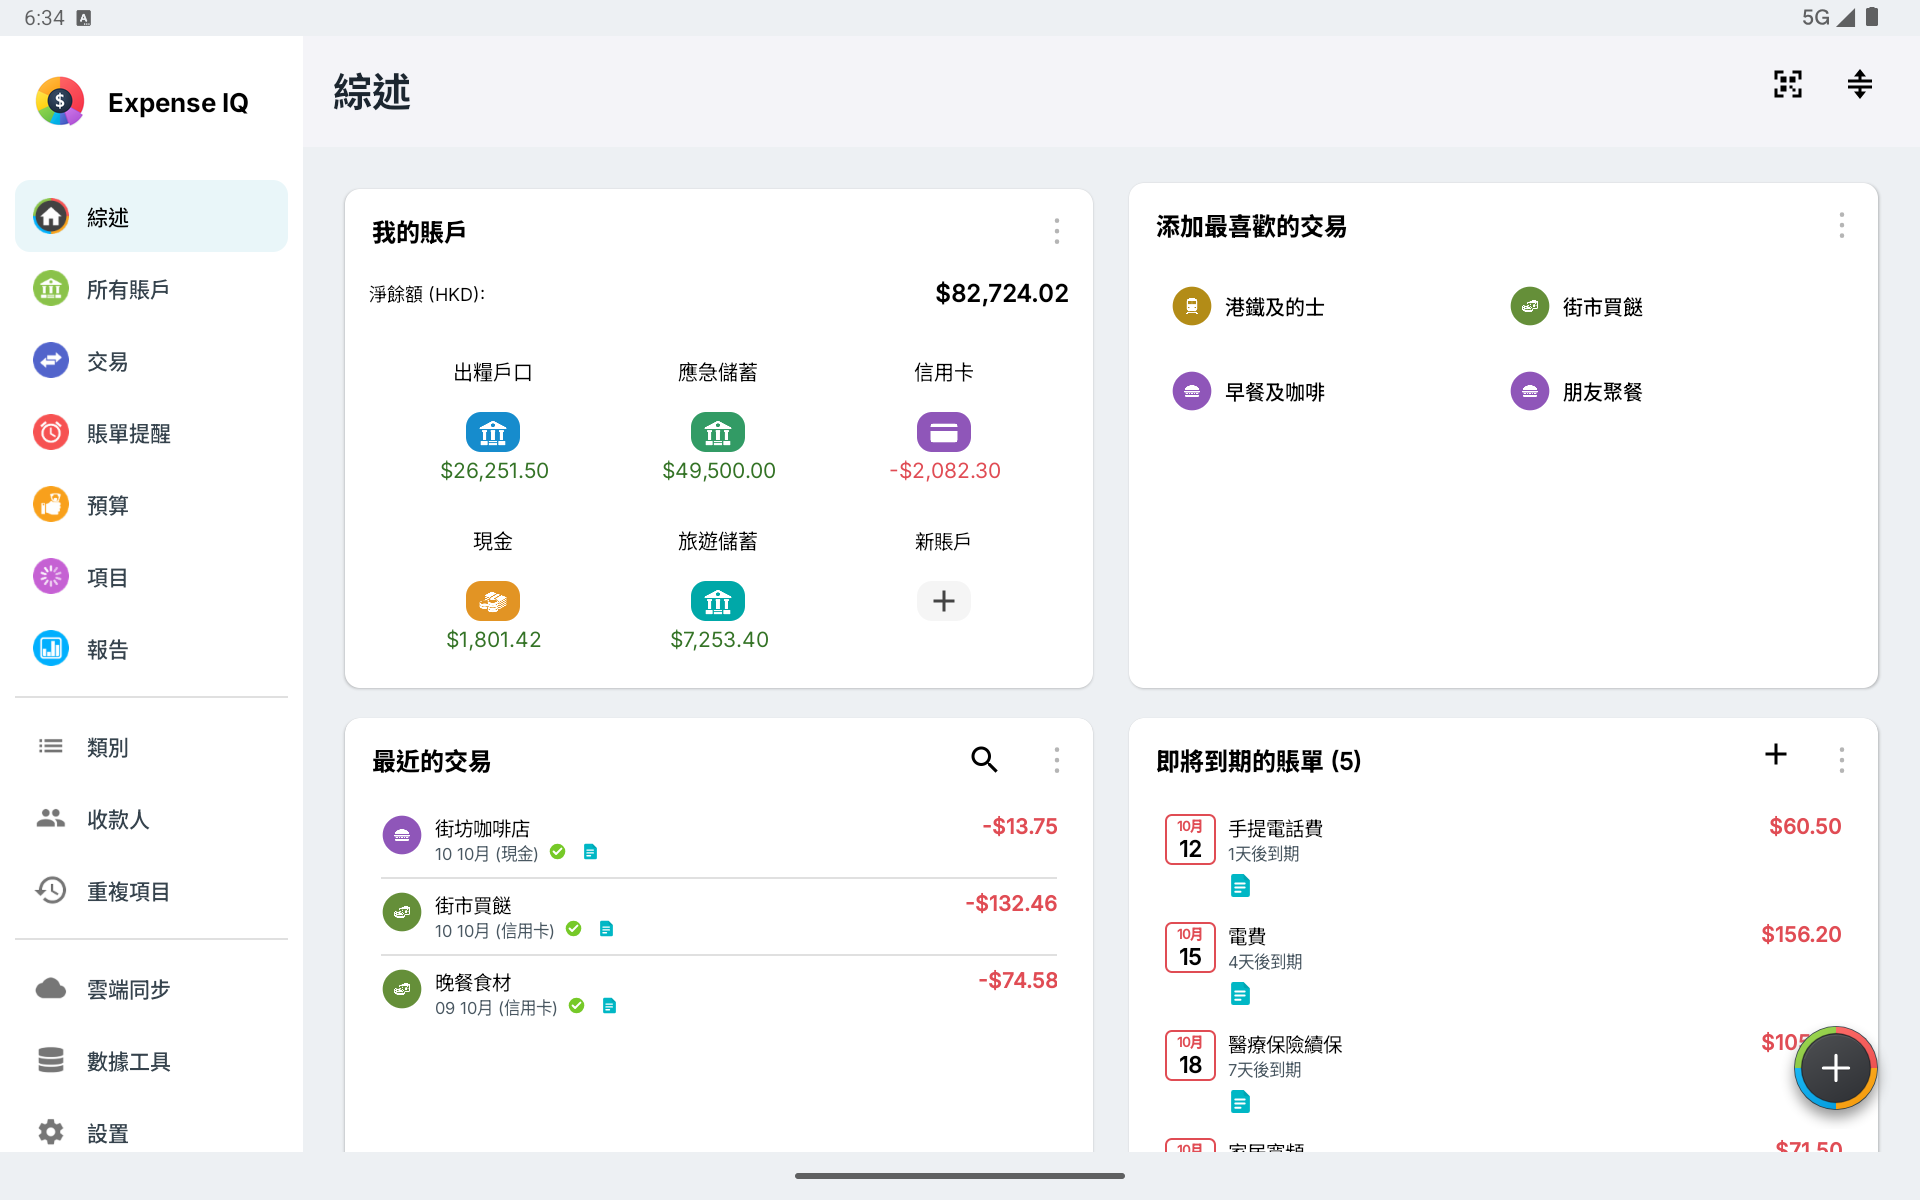This screenshot has height=1200, width=1920.
Task: Select 綜述 in the sidebar
Action: [151, 217]
